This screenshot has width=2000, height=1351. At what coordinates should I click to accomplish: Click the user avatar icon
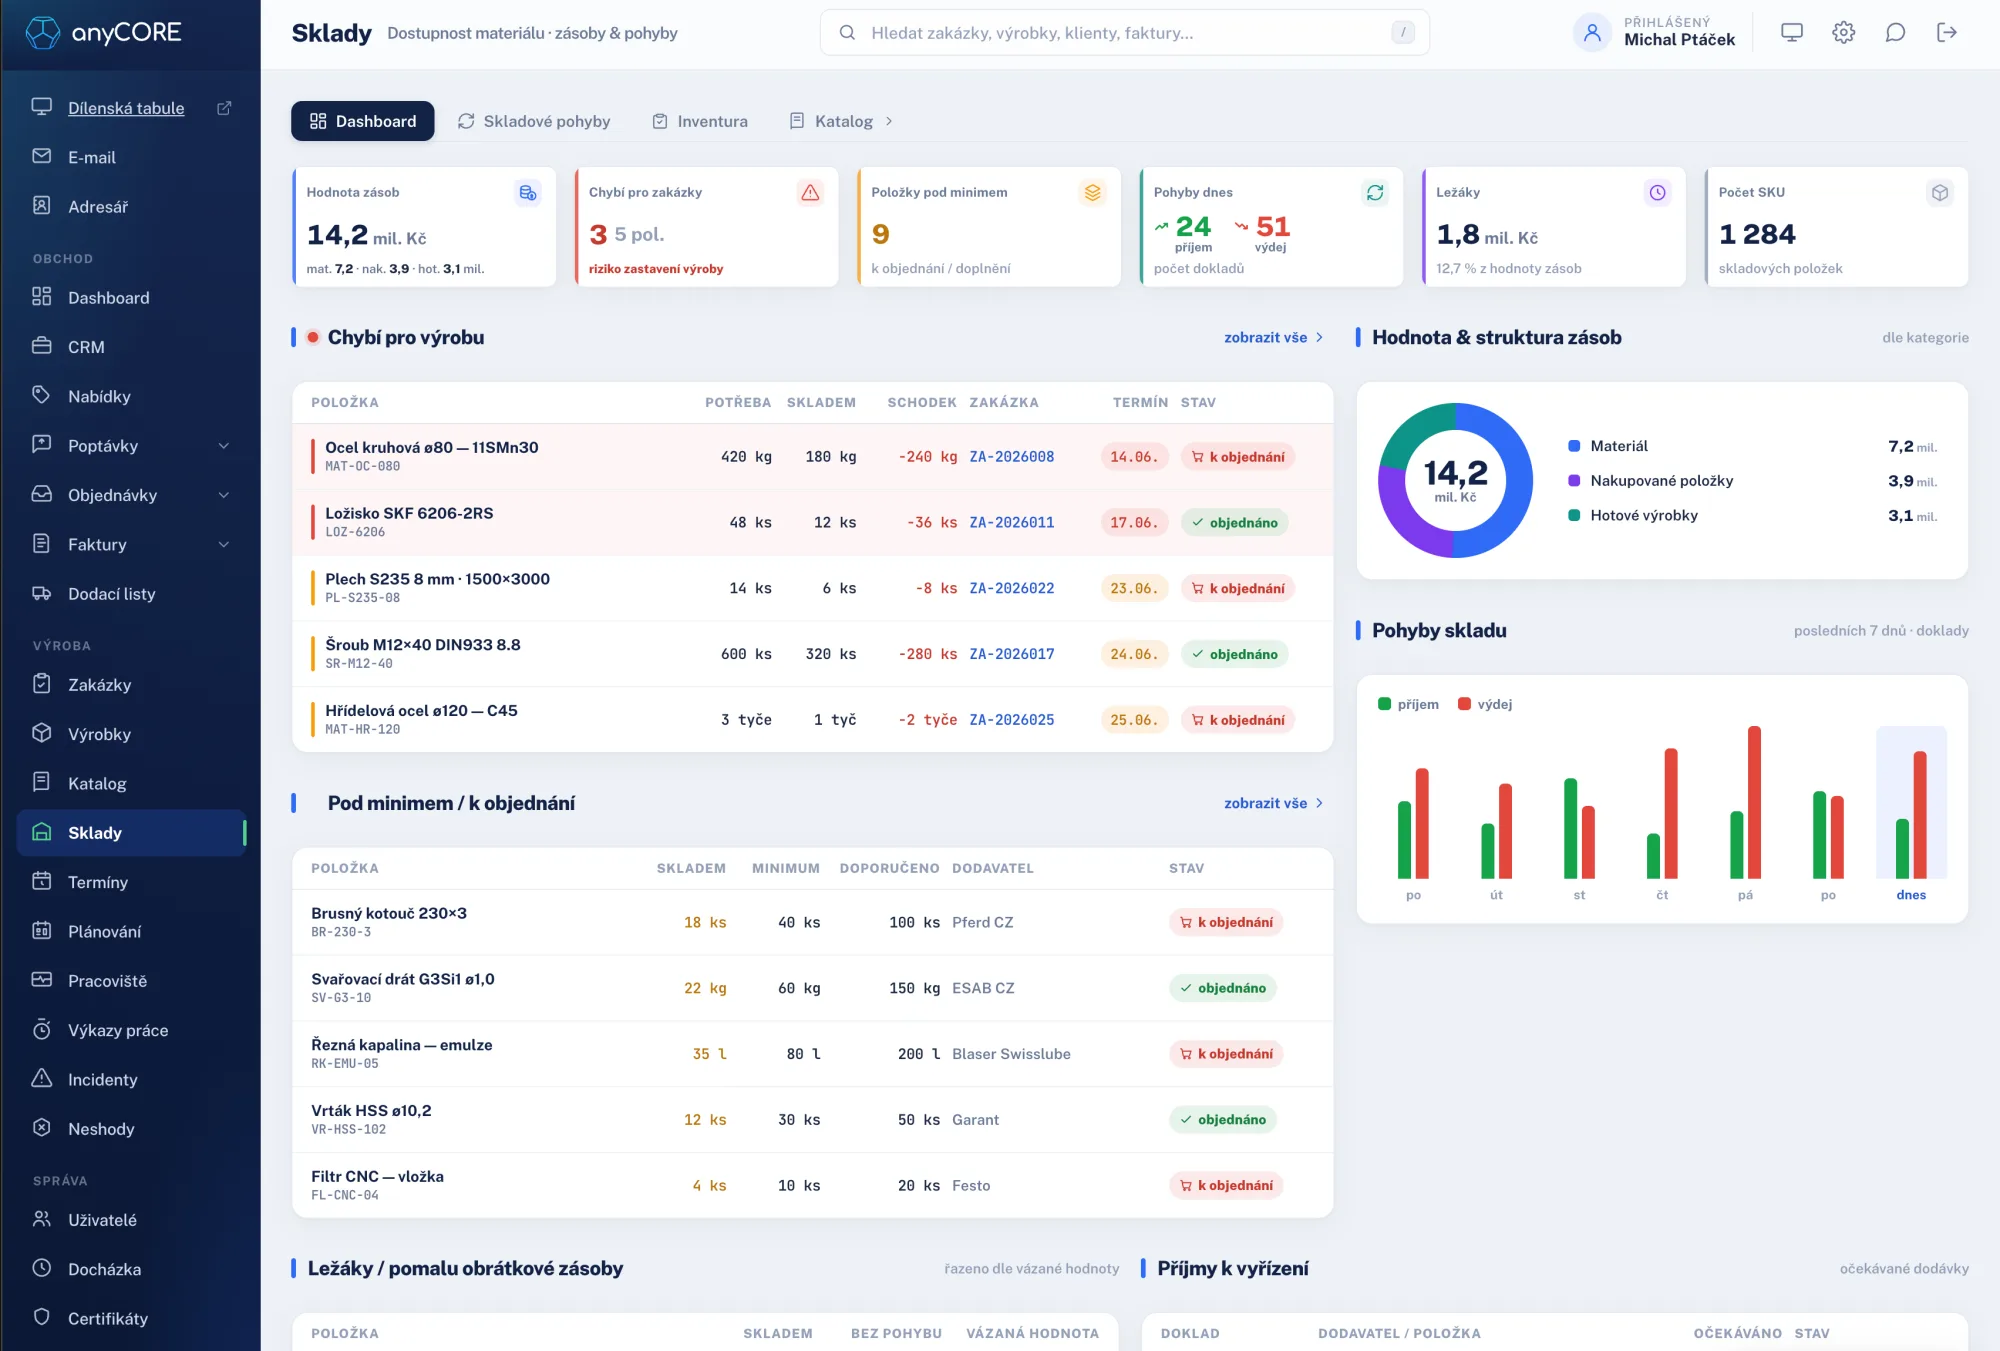coord(1592,32)
